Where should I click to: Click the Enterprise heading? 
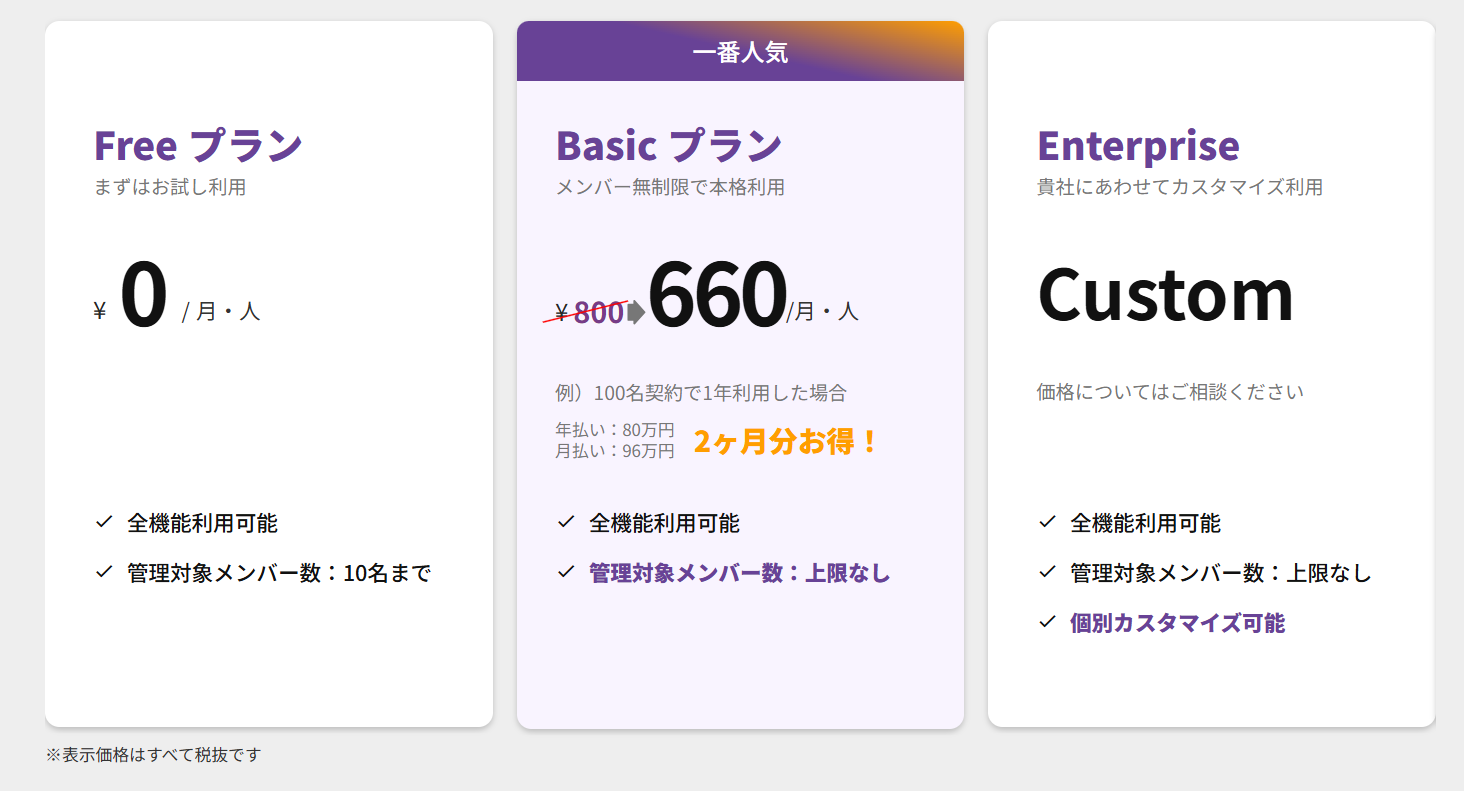click(1138, 145)
